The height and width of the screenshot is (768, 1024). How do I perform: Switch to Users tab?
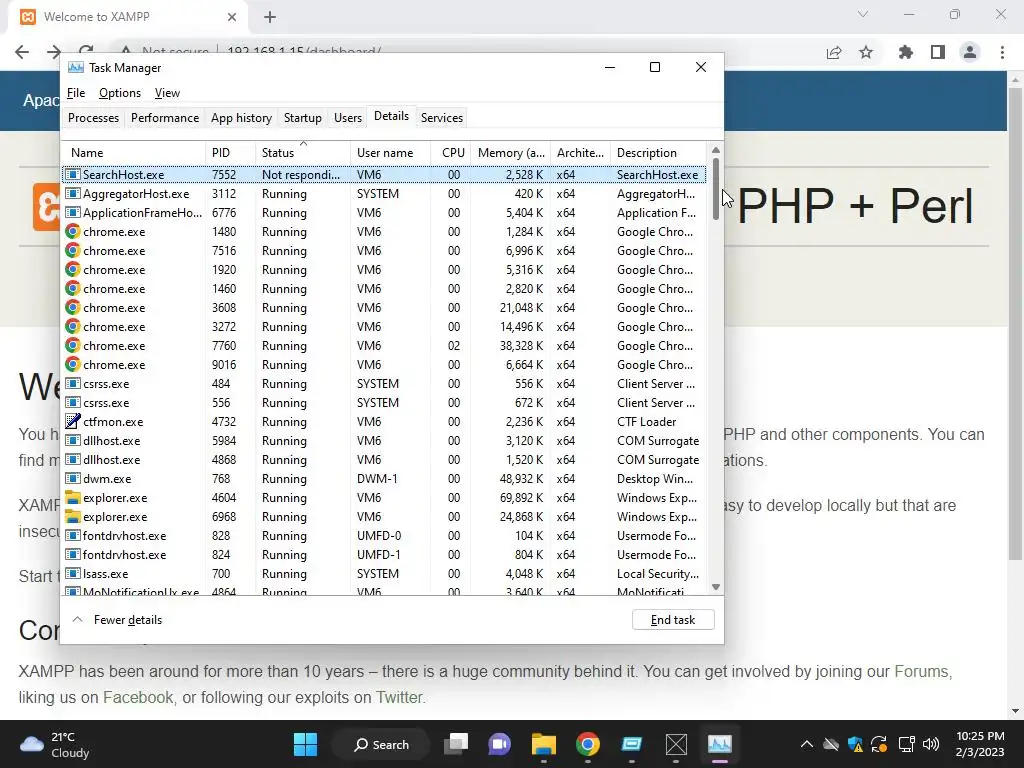pyautogui.click(x=347, y=118)
